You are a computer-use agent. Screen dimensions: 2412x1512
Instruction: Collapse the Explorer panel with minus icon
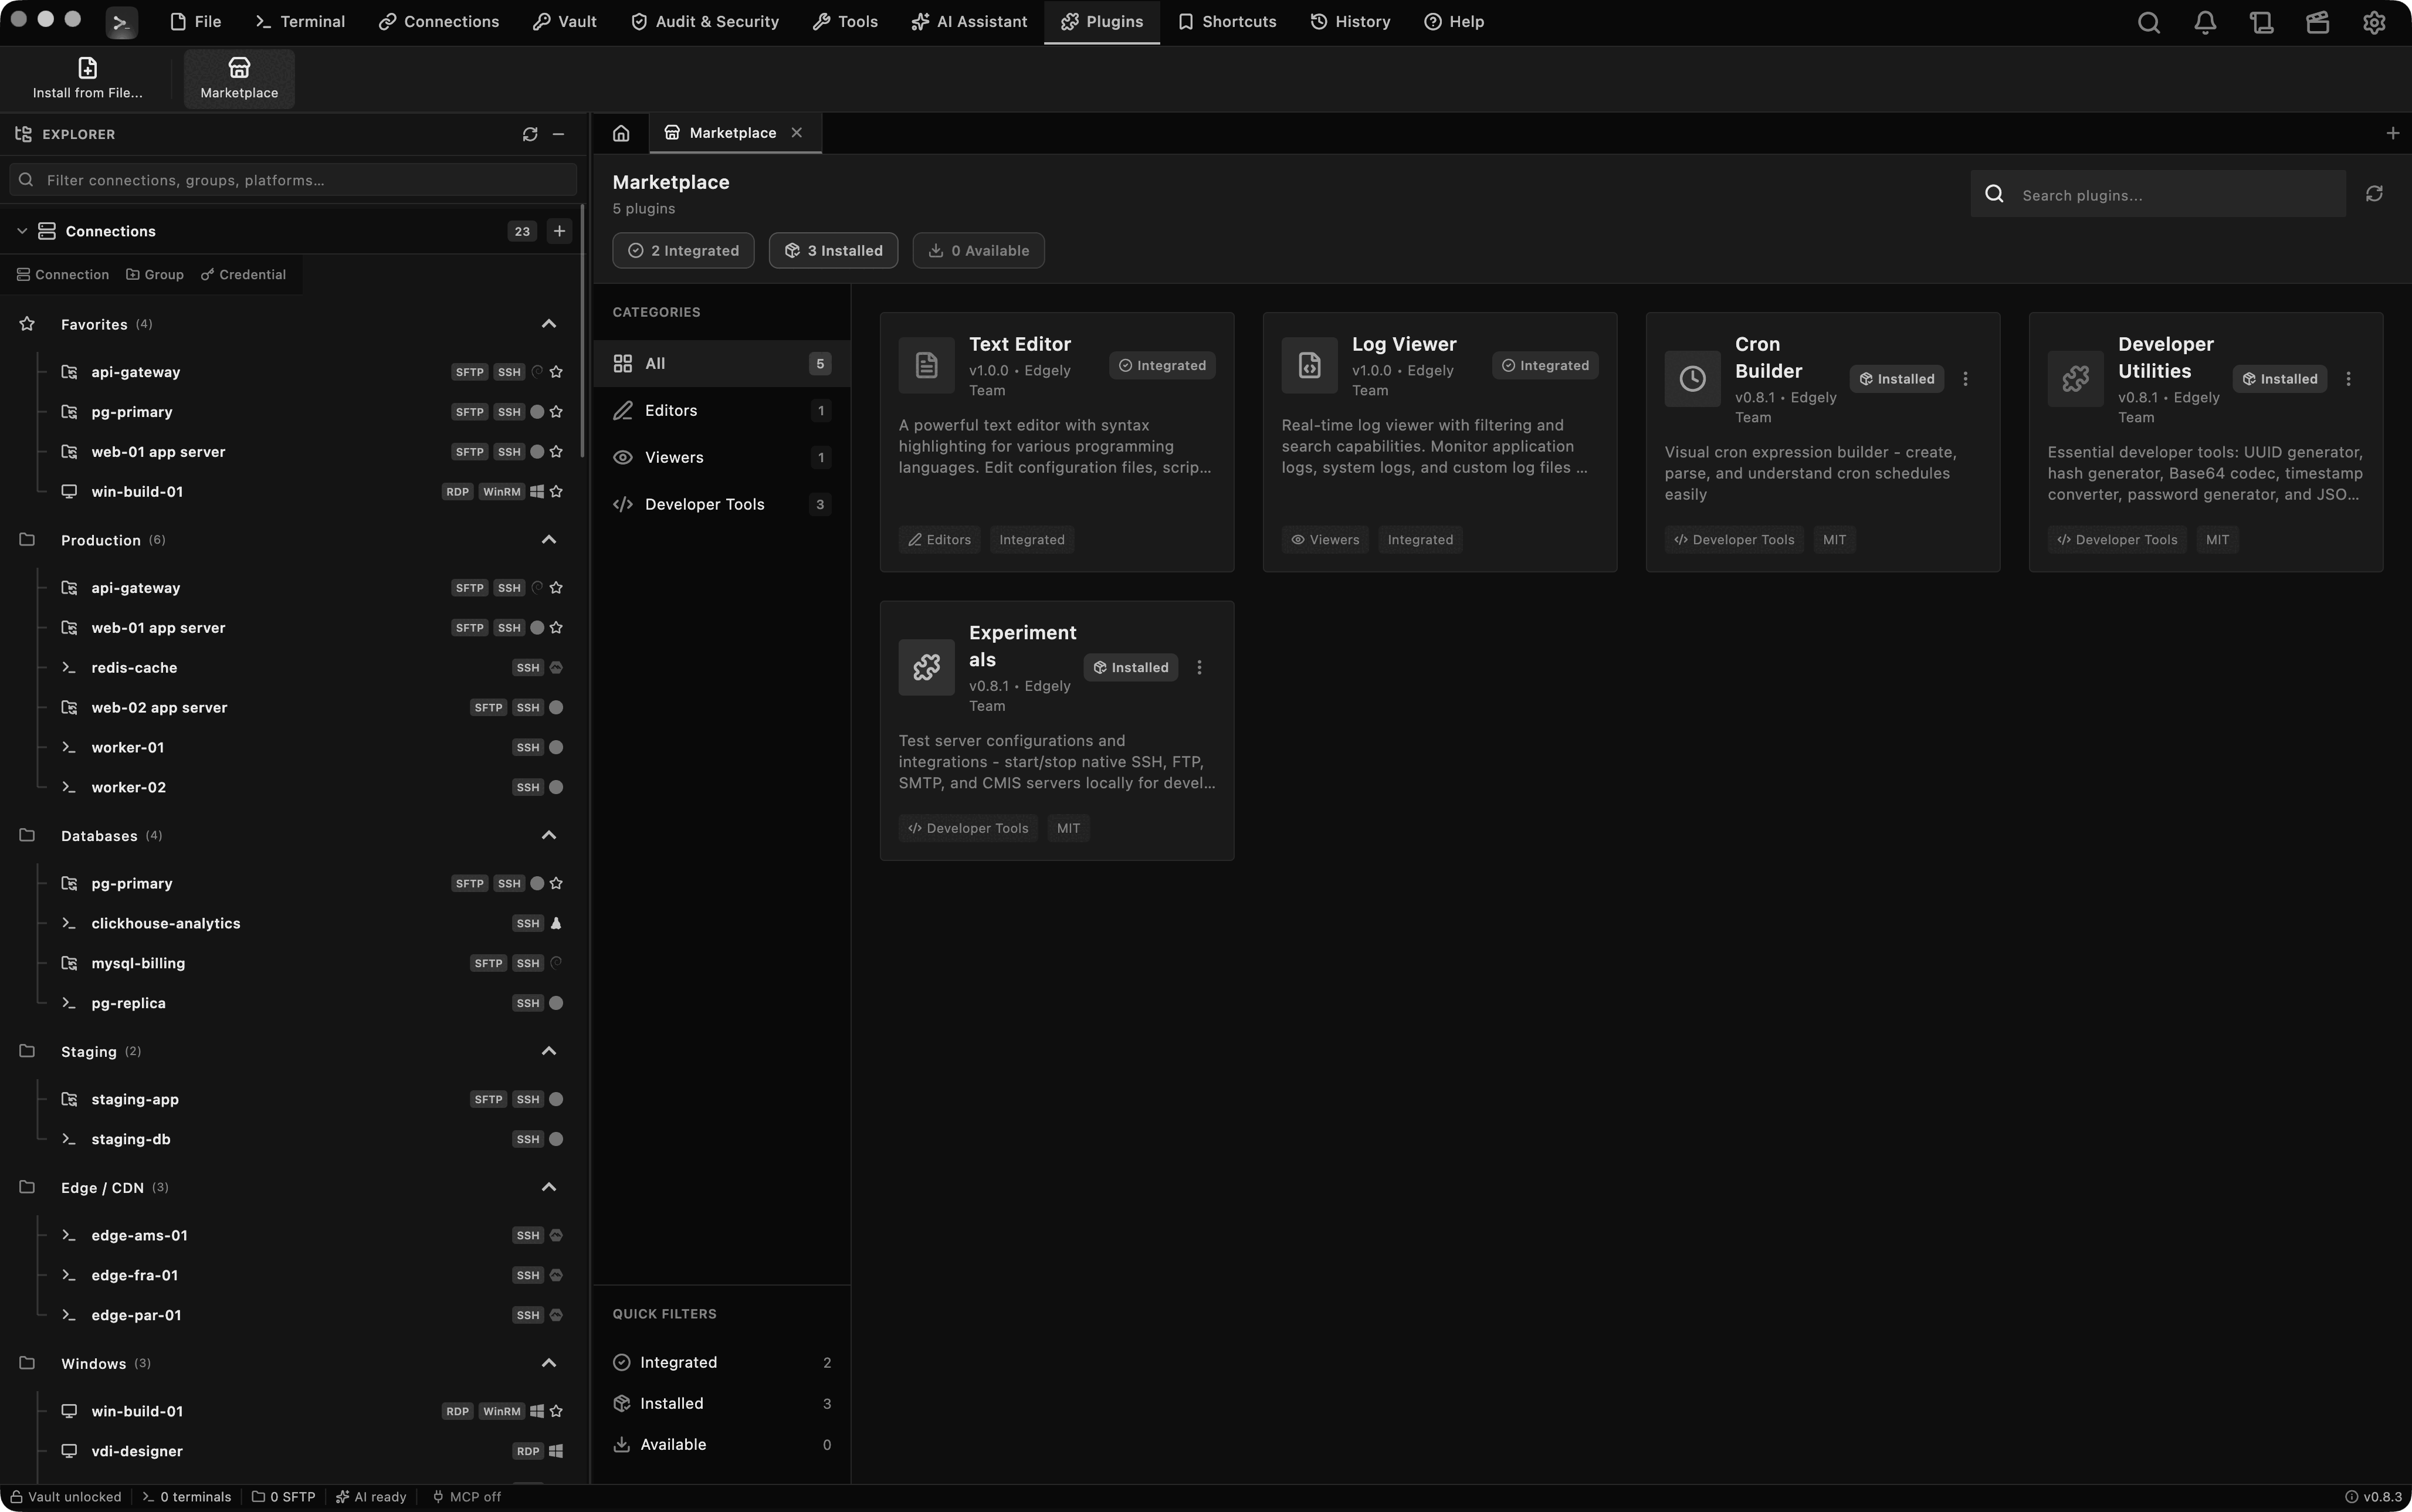pos(559,134)
